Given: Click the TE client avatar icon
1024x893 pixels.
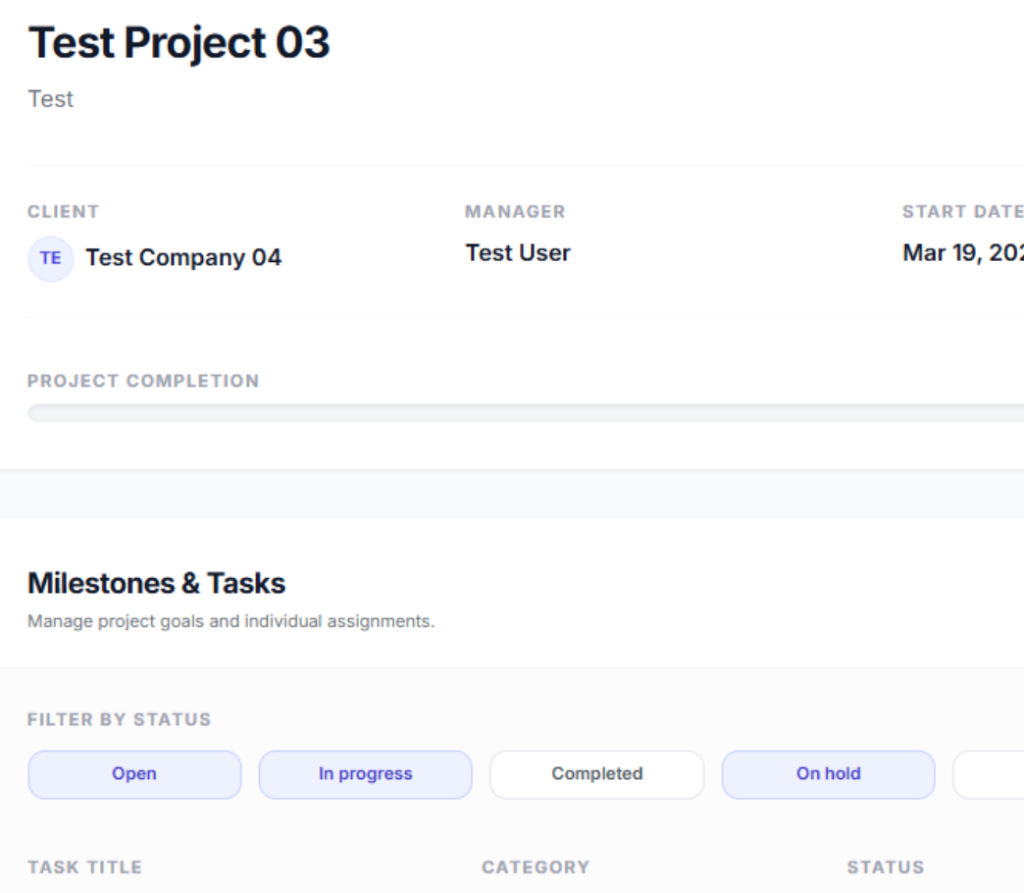Looking at the screenshot, I should (x=50, y=258).
